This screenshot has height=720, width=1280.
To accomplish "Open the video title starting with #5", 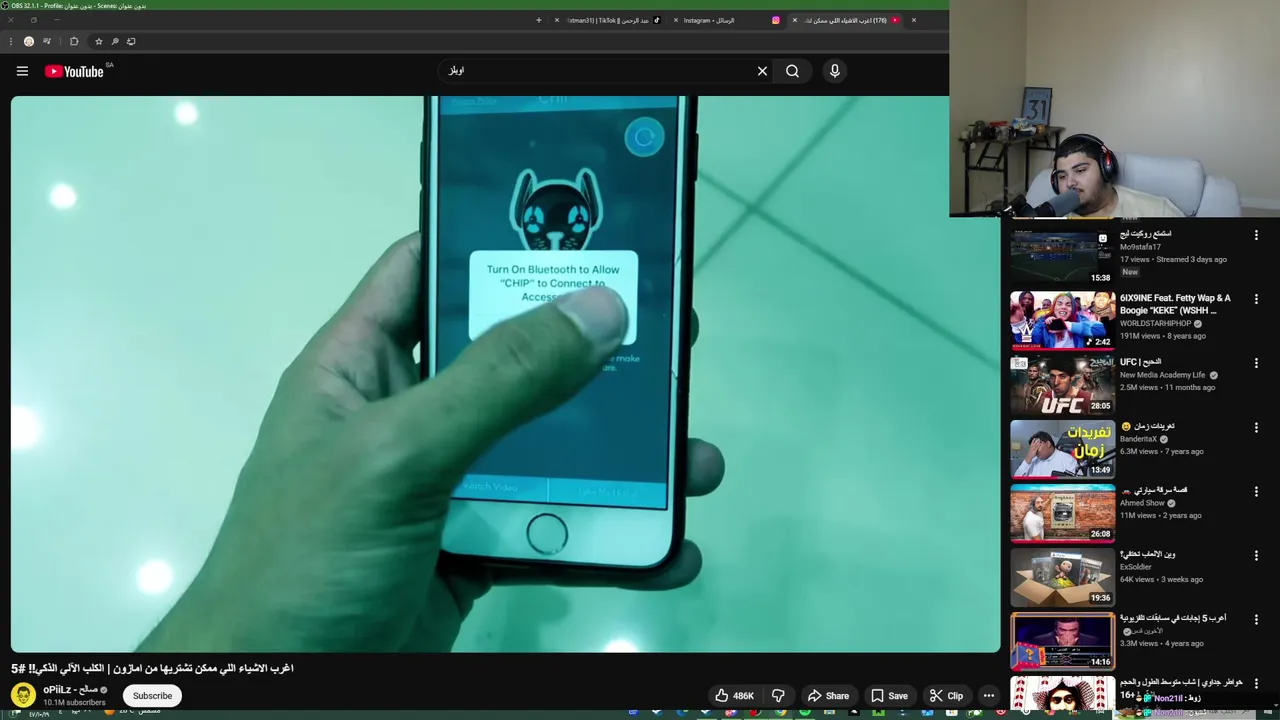I will (152, 668).
